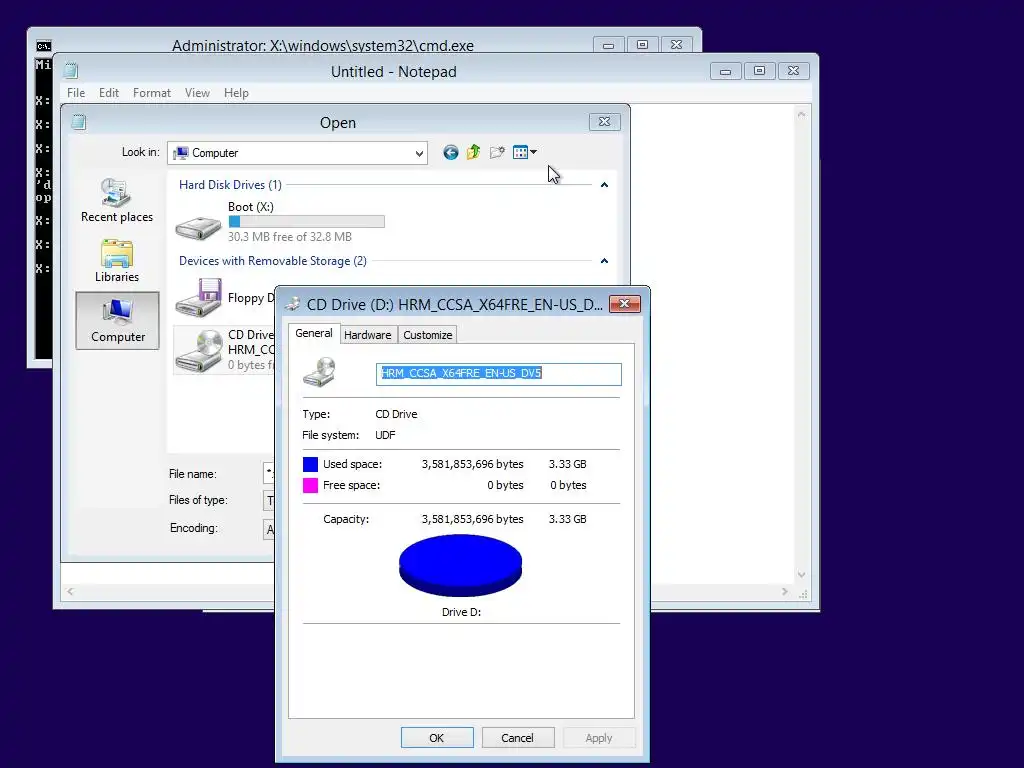Click '30.3 MB free of 32.8 MB' text
Image resolution: width=1024 pixels, height=768 pixels.
(x=290, y=236)
